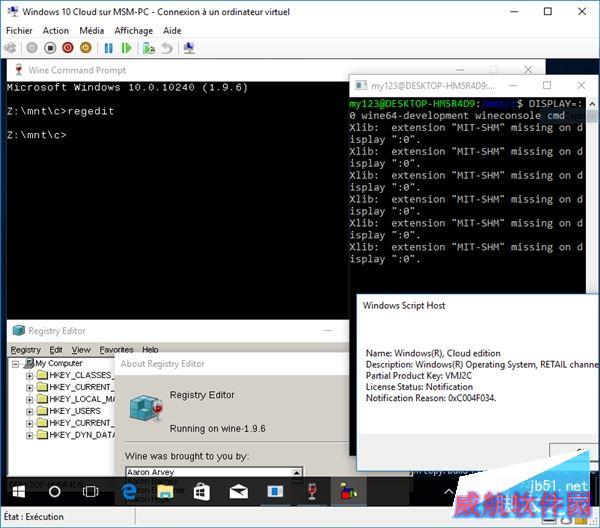Click the Cortana circle taskbar icon

pyautogui.click(x=54, y=491)
